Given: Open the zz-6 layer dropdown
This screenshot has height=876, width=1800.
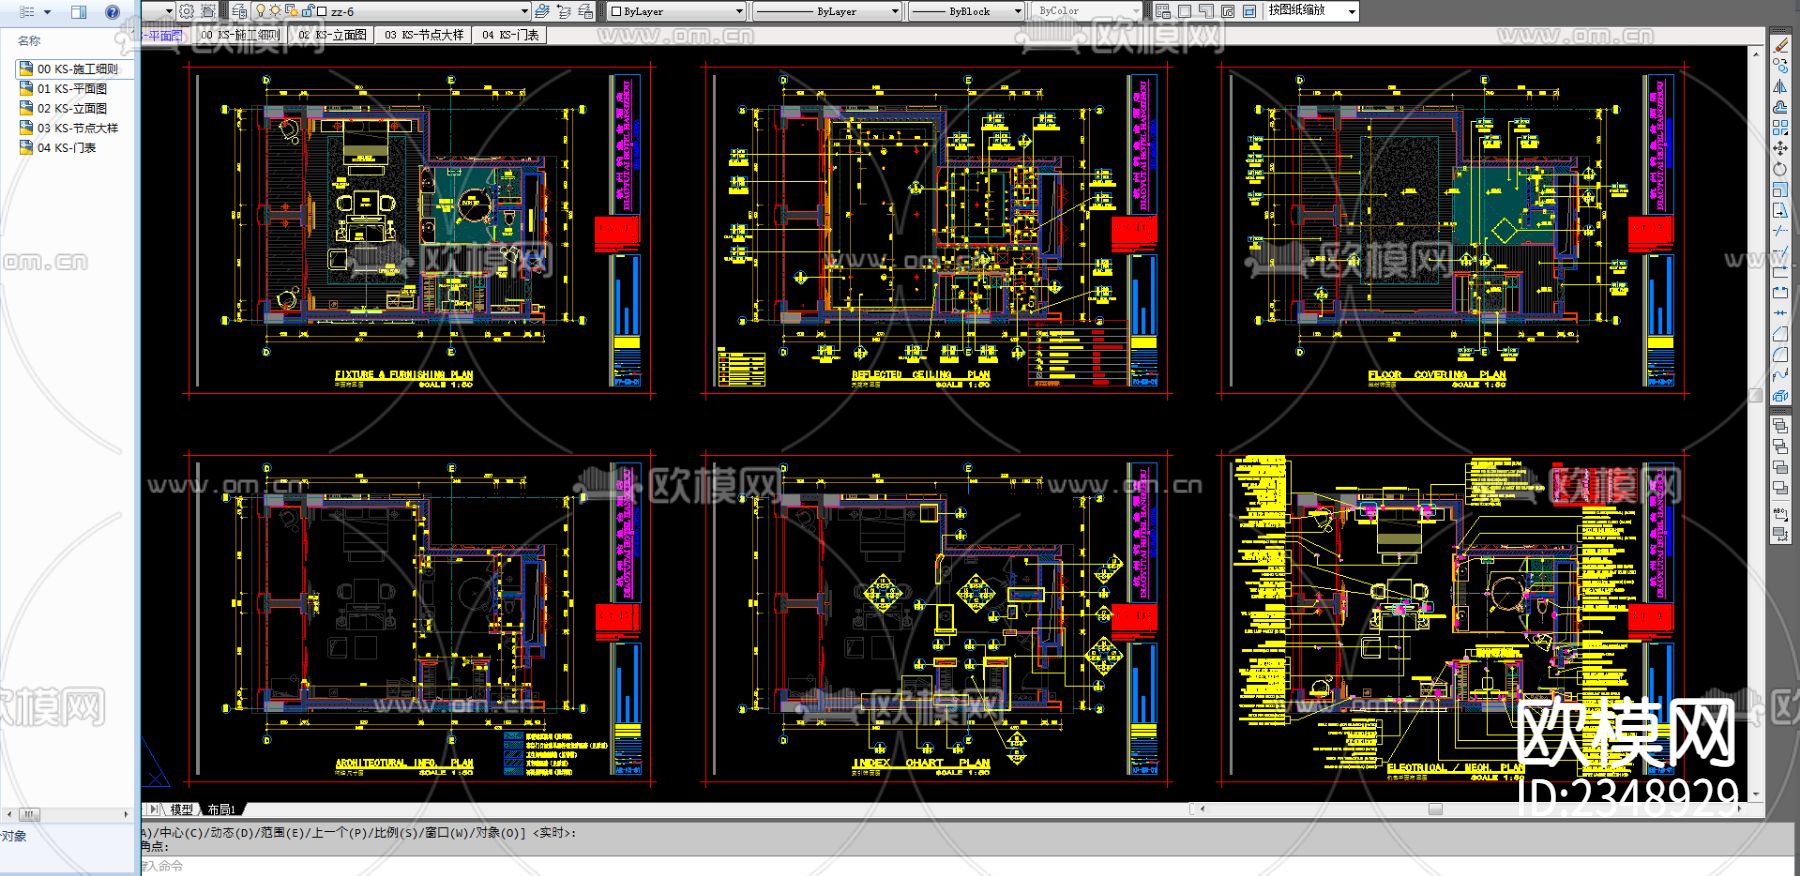Looking at the screenshot, I should tap(392, 11).
